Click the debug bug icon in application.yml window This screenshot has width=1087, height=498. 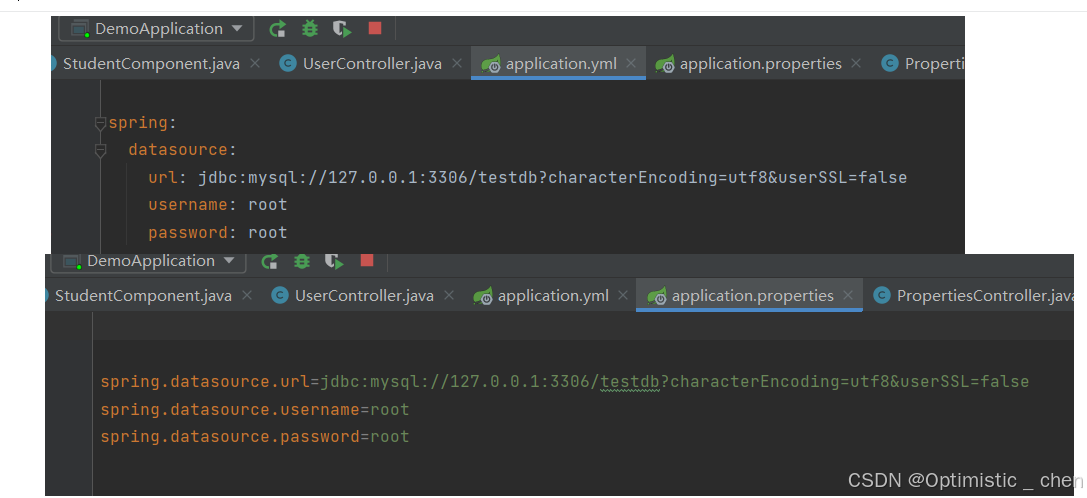[x=310, y=29]
